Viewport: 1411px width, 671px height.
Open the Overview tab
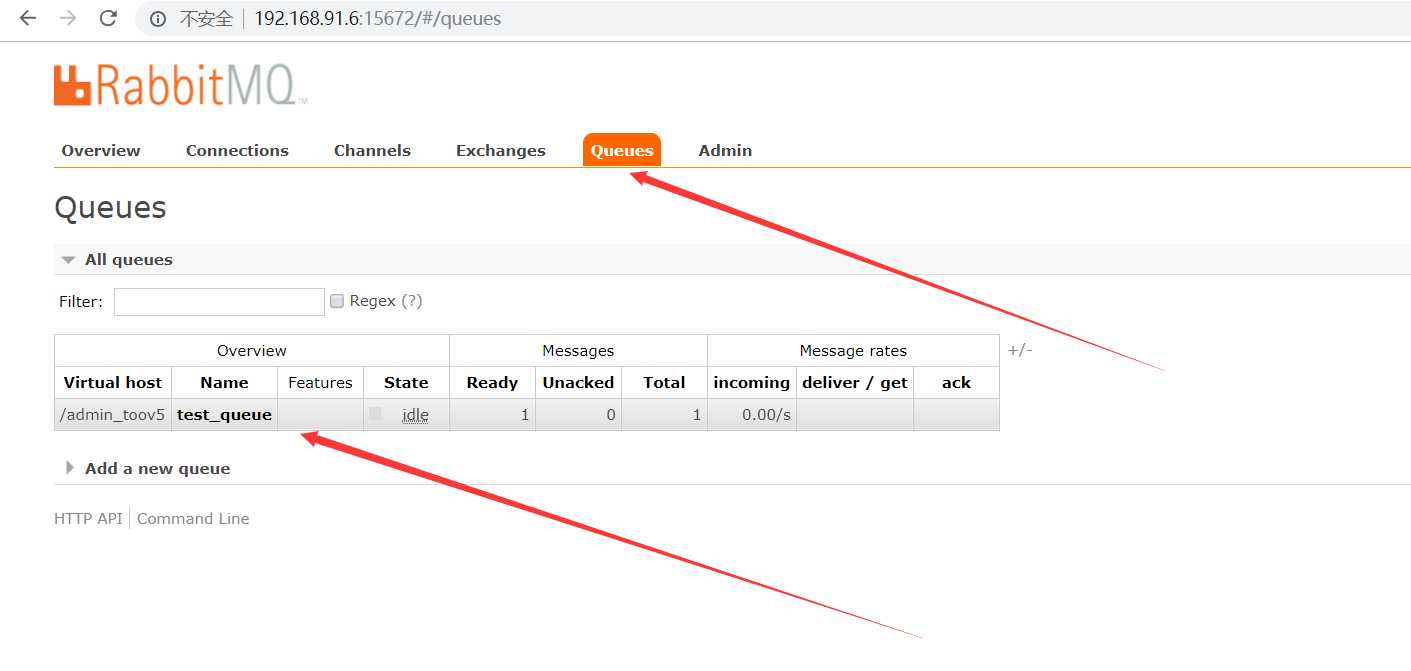coord(101,150)
